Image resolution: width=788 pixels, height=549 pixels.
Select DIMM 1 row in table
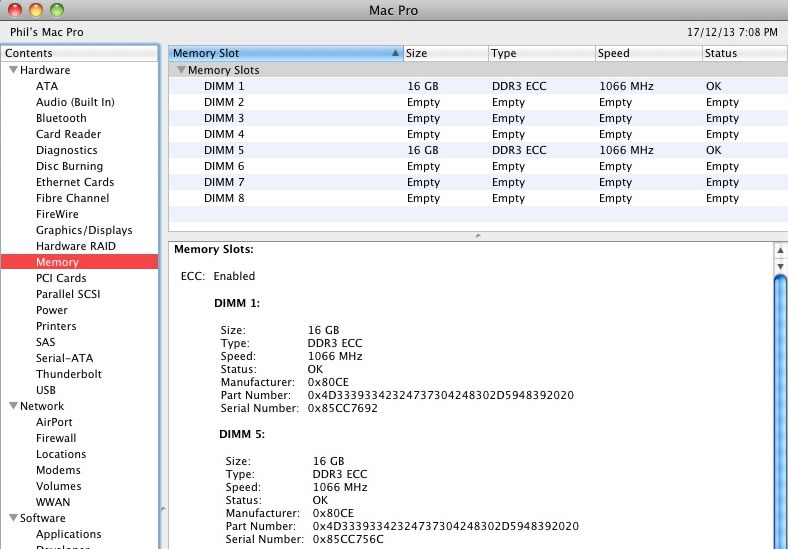(478, 86)
